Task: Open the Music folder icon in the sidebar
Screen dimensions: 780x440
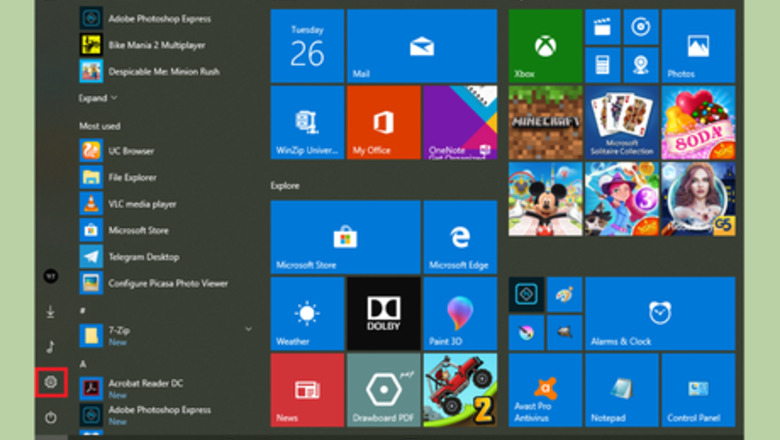Action: pos(51,347)
